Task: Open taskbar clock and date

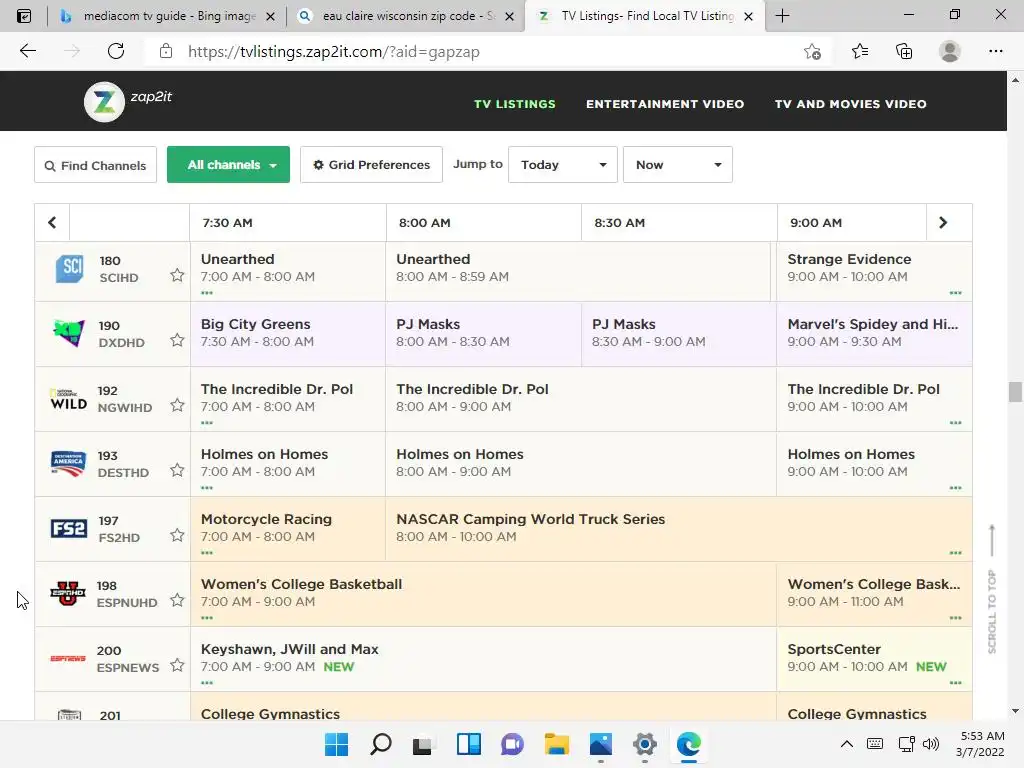Action: 981,744
